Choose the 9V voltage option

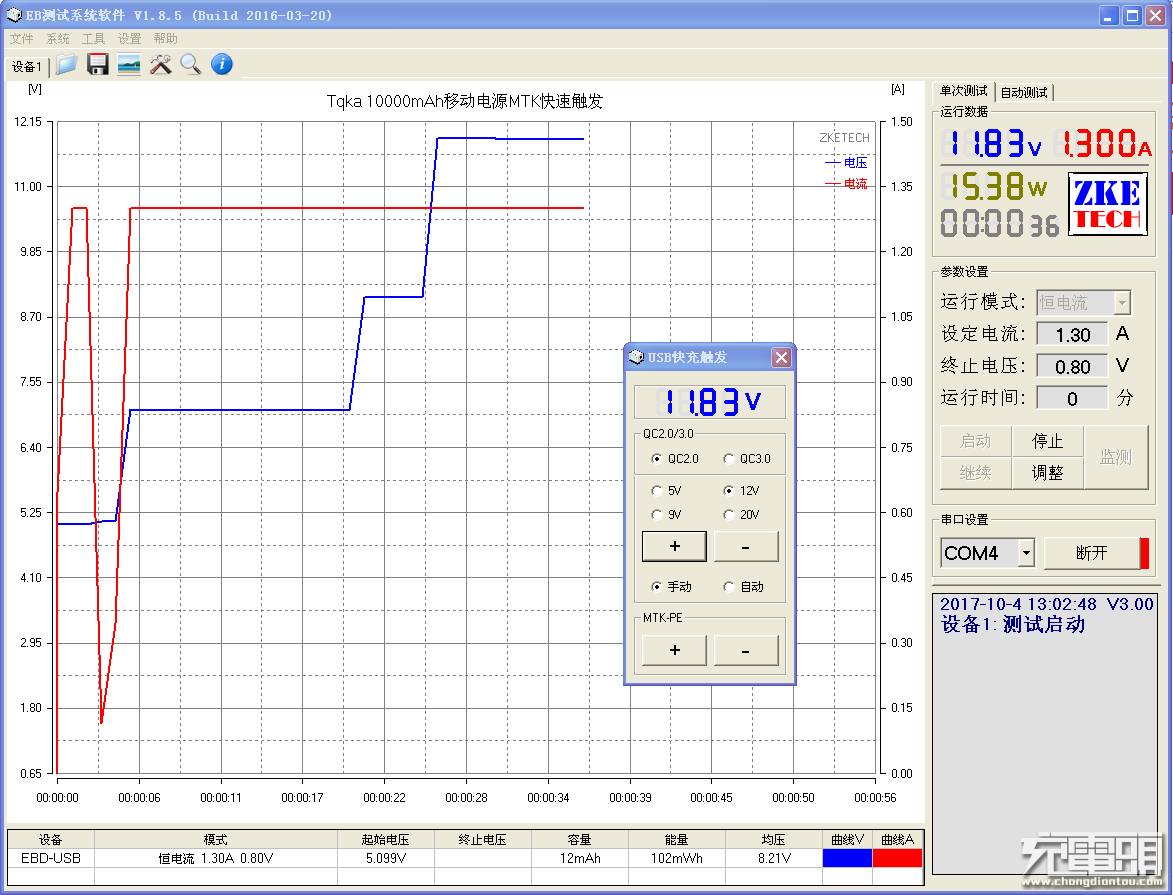(x=656, y=515)
